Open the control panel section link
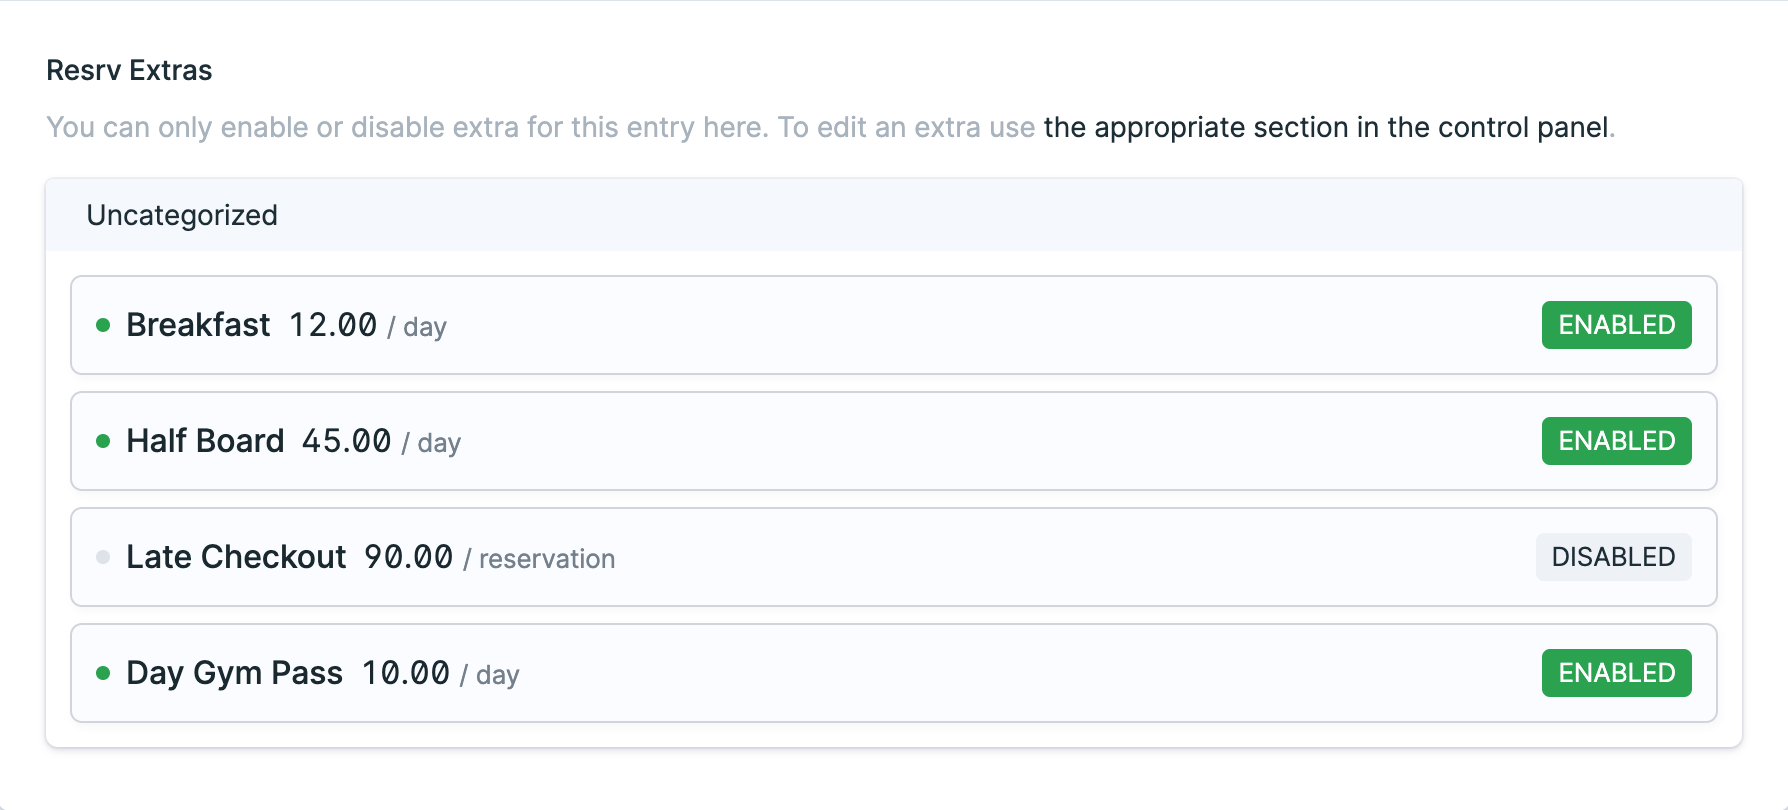The height and width of the screenshot is (810, 1788). pyautogui.click(x=1326, y=128)
